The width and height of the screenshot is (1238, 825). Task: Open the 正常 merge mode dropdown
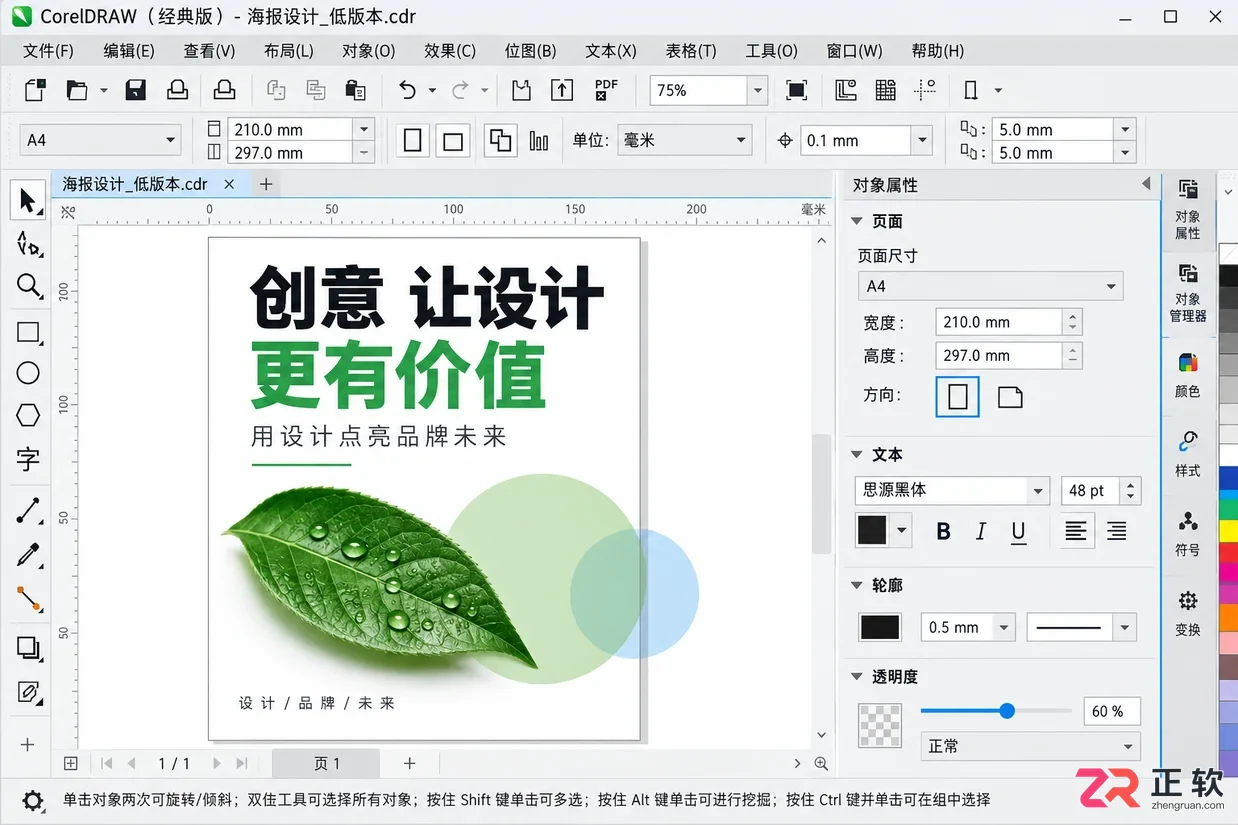[1030, 746]
